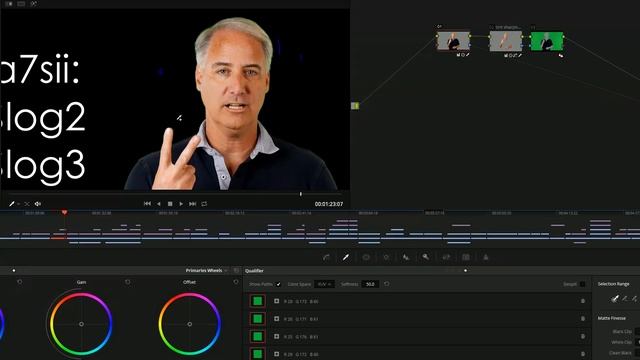Select green swatch in the G:171 row
This screenshot has width=640, height=360.
(x=258, y=319)
